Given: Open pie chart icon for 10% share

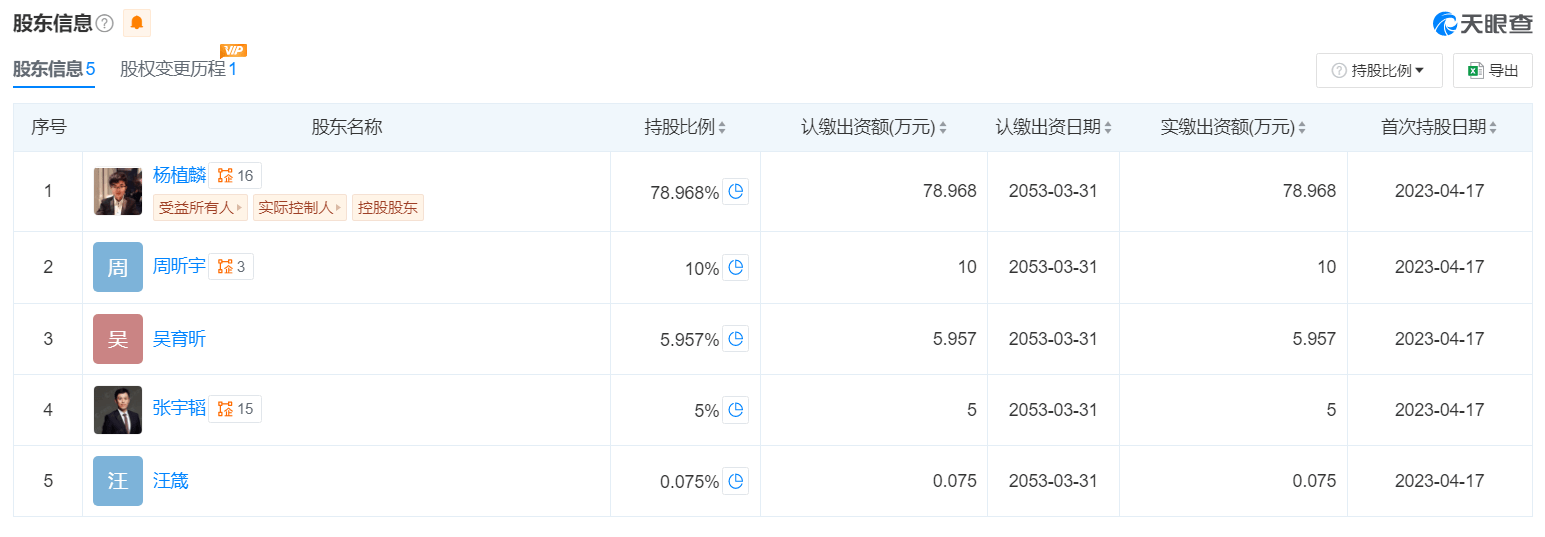Looking at the screenshot, I should coord(736,267).
